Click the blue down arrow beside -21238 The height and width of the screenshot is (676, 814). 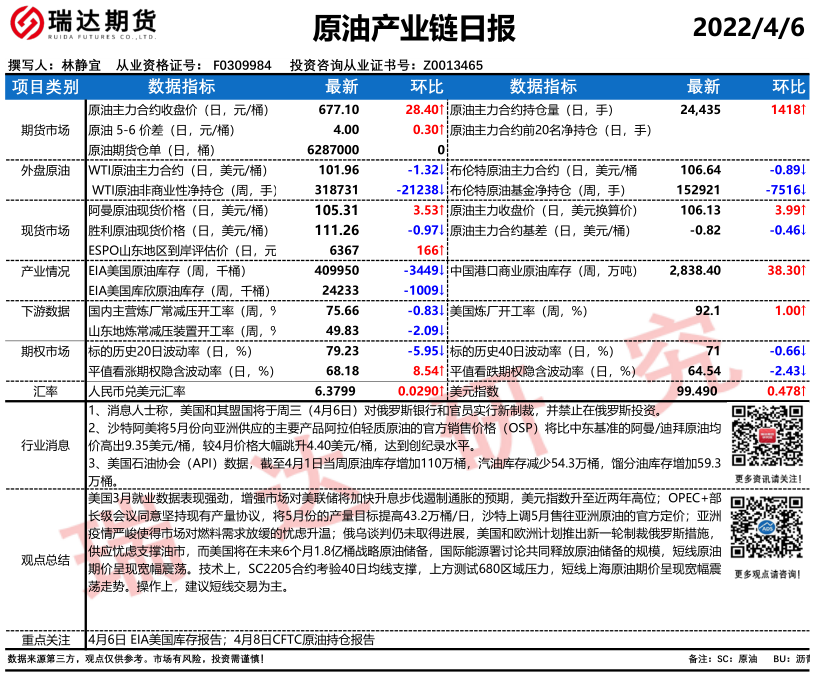[442, 189]
